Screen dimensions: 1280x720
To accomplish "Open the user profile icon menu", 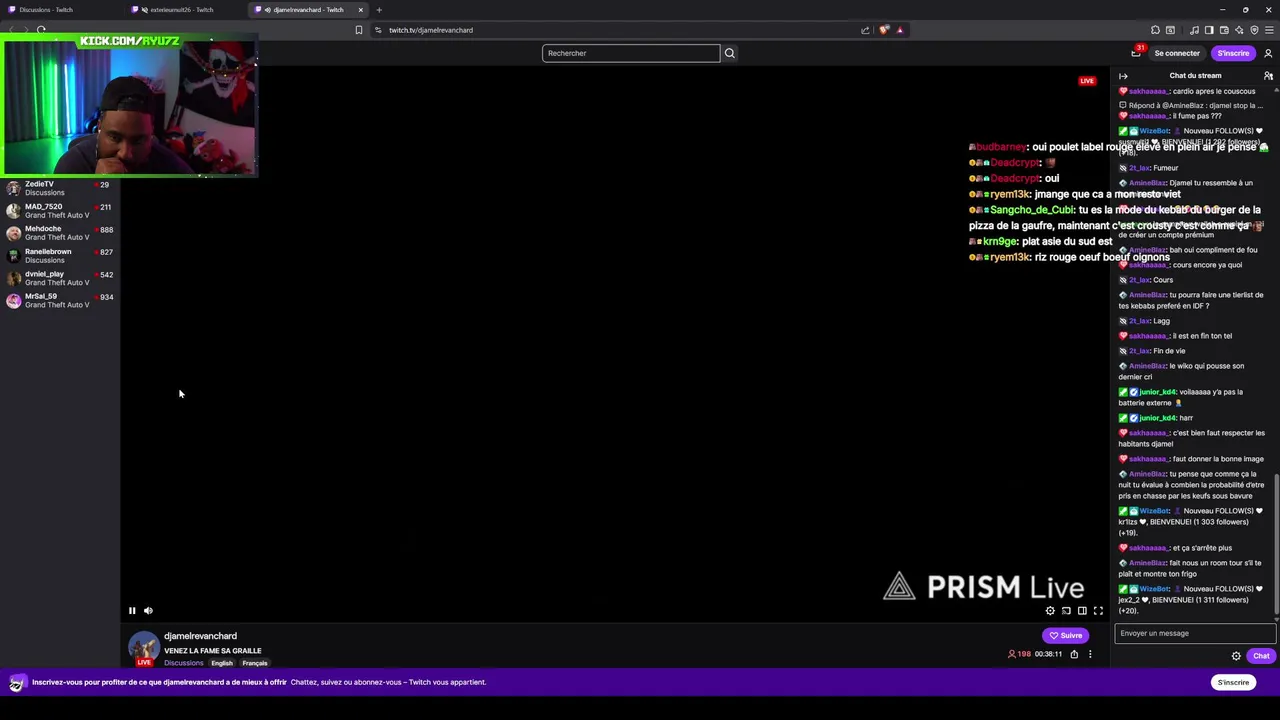I will click(x=1268, y=53).
